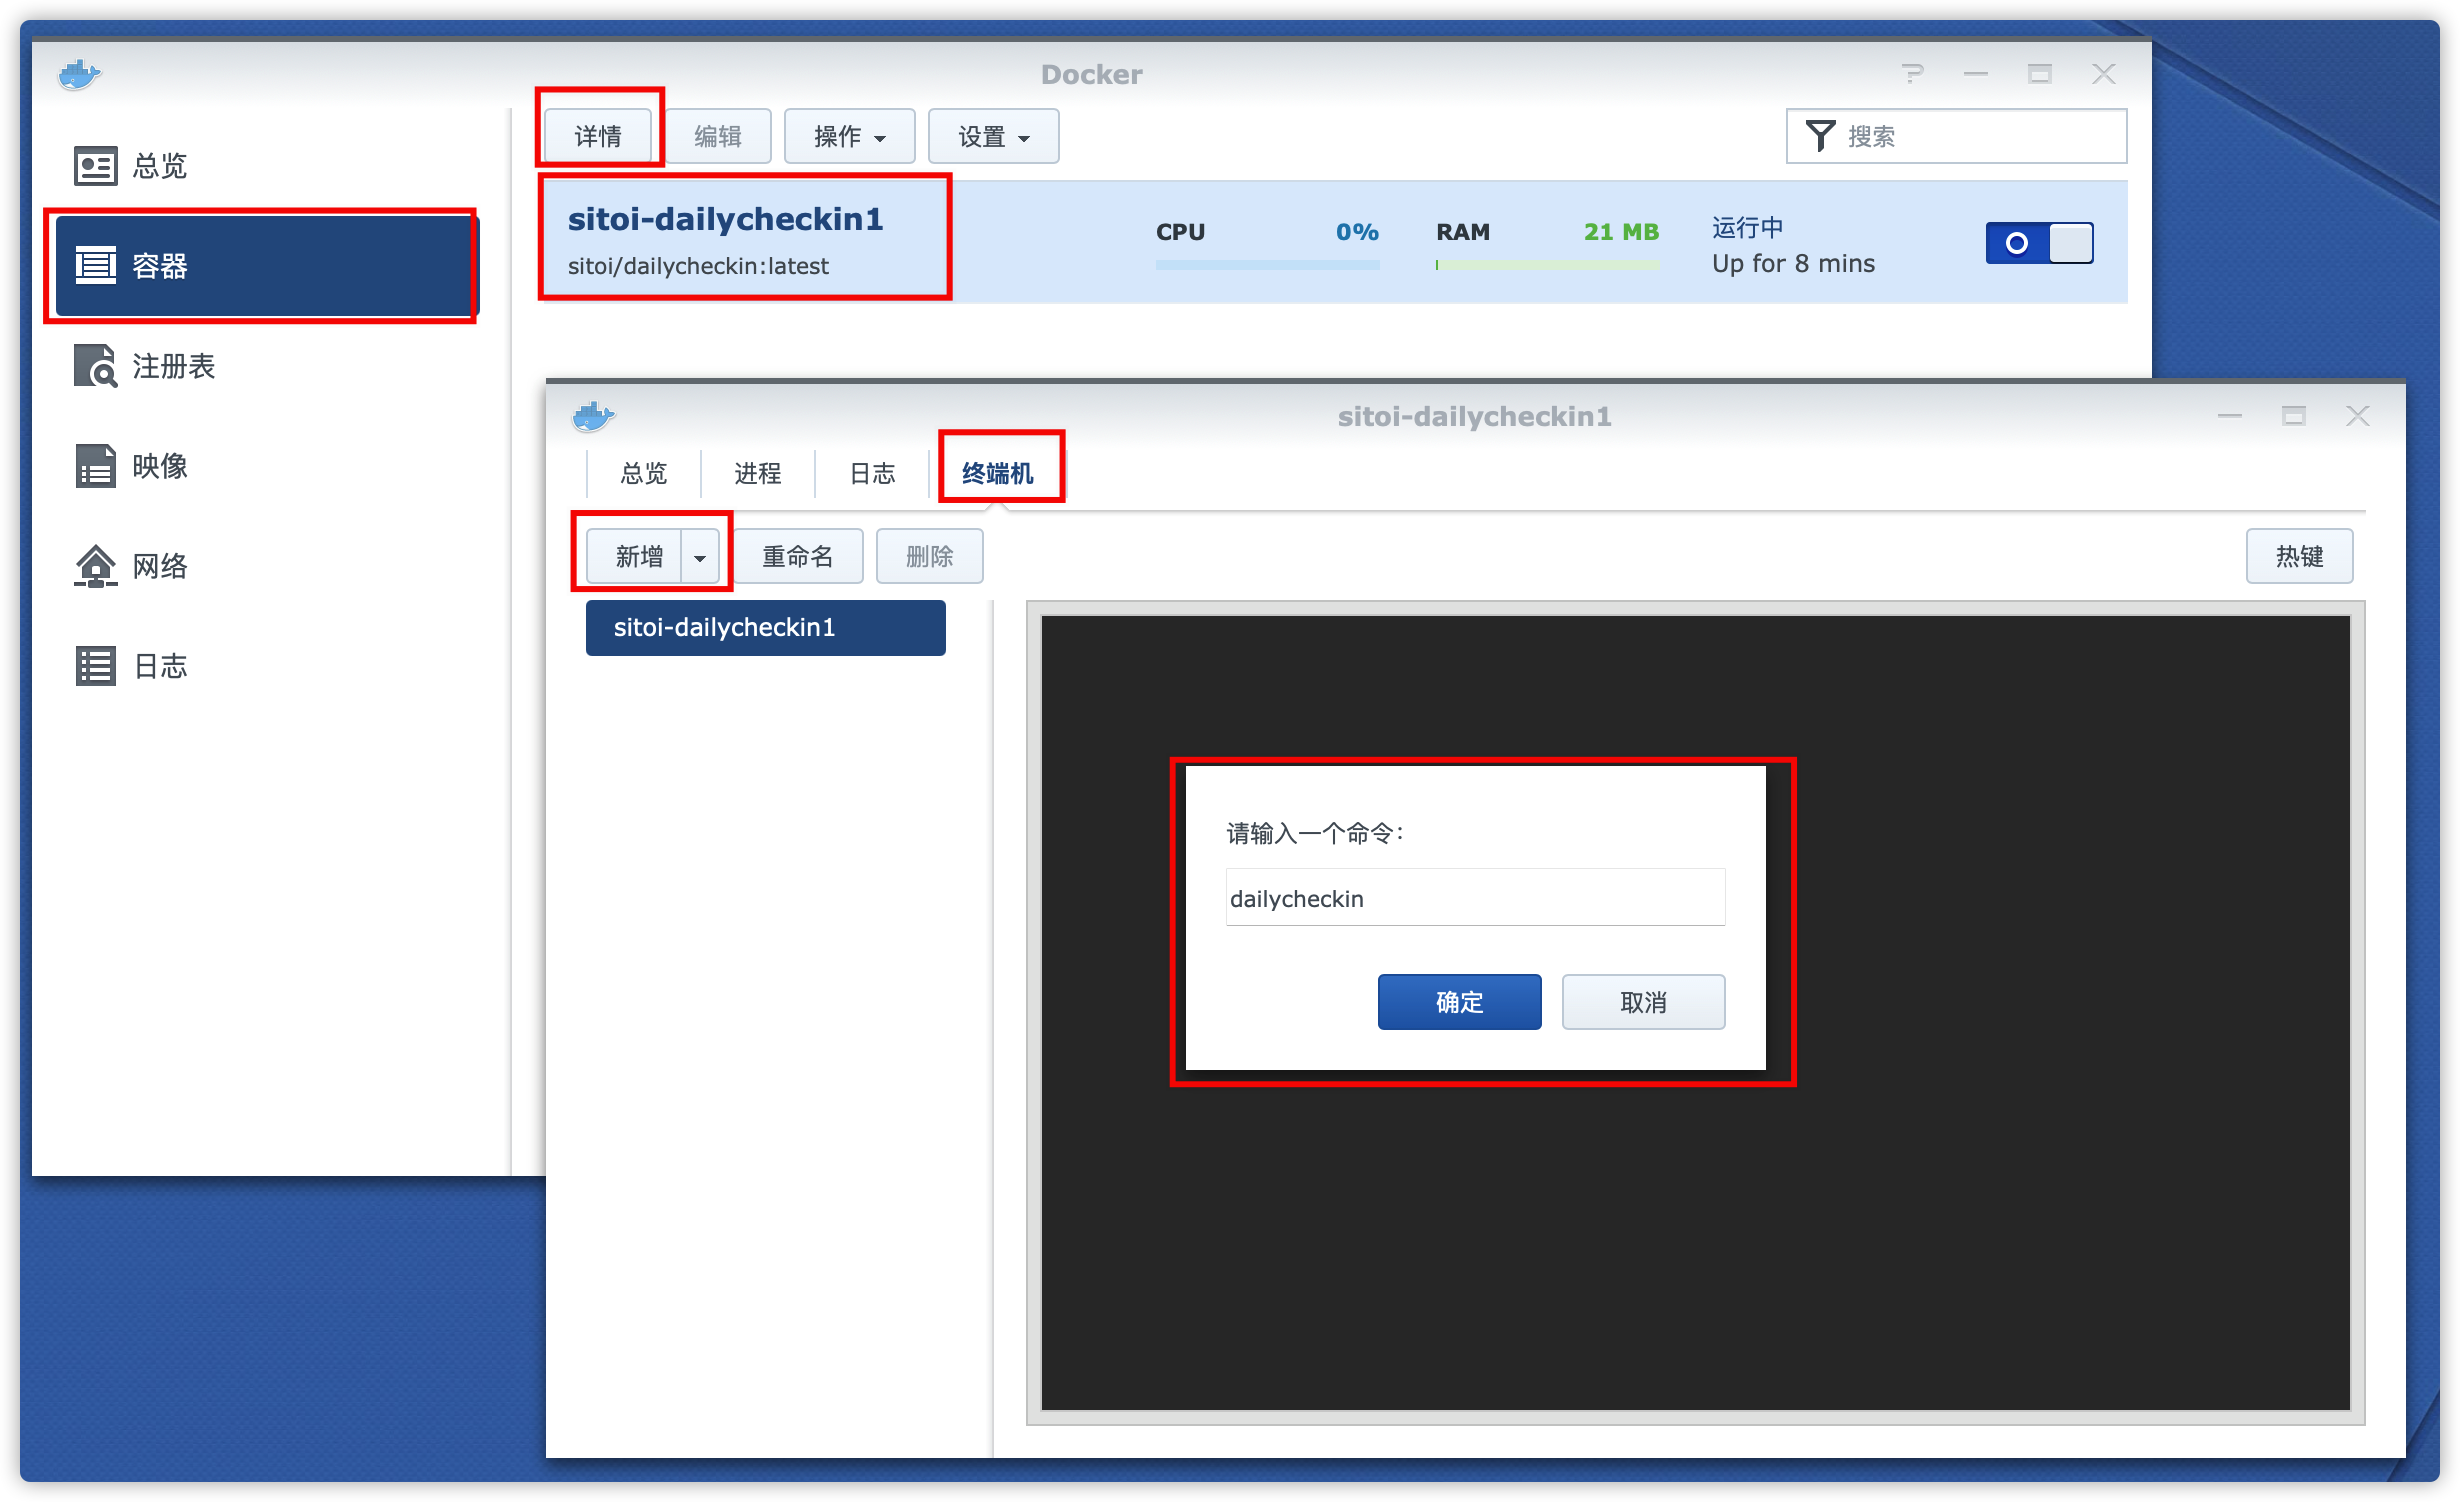Switch to 总览 tab in container window
Viewport: 2460px width, 1502px height.
click(643, 473)
